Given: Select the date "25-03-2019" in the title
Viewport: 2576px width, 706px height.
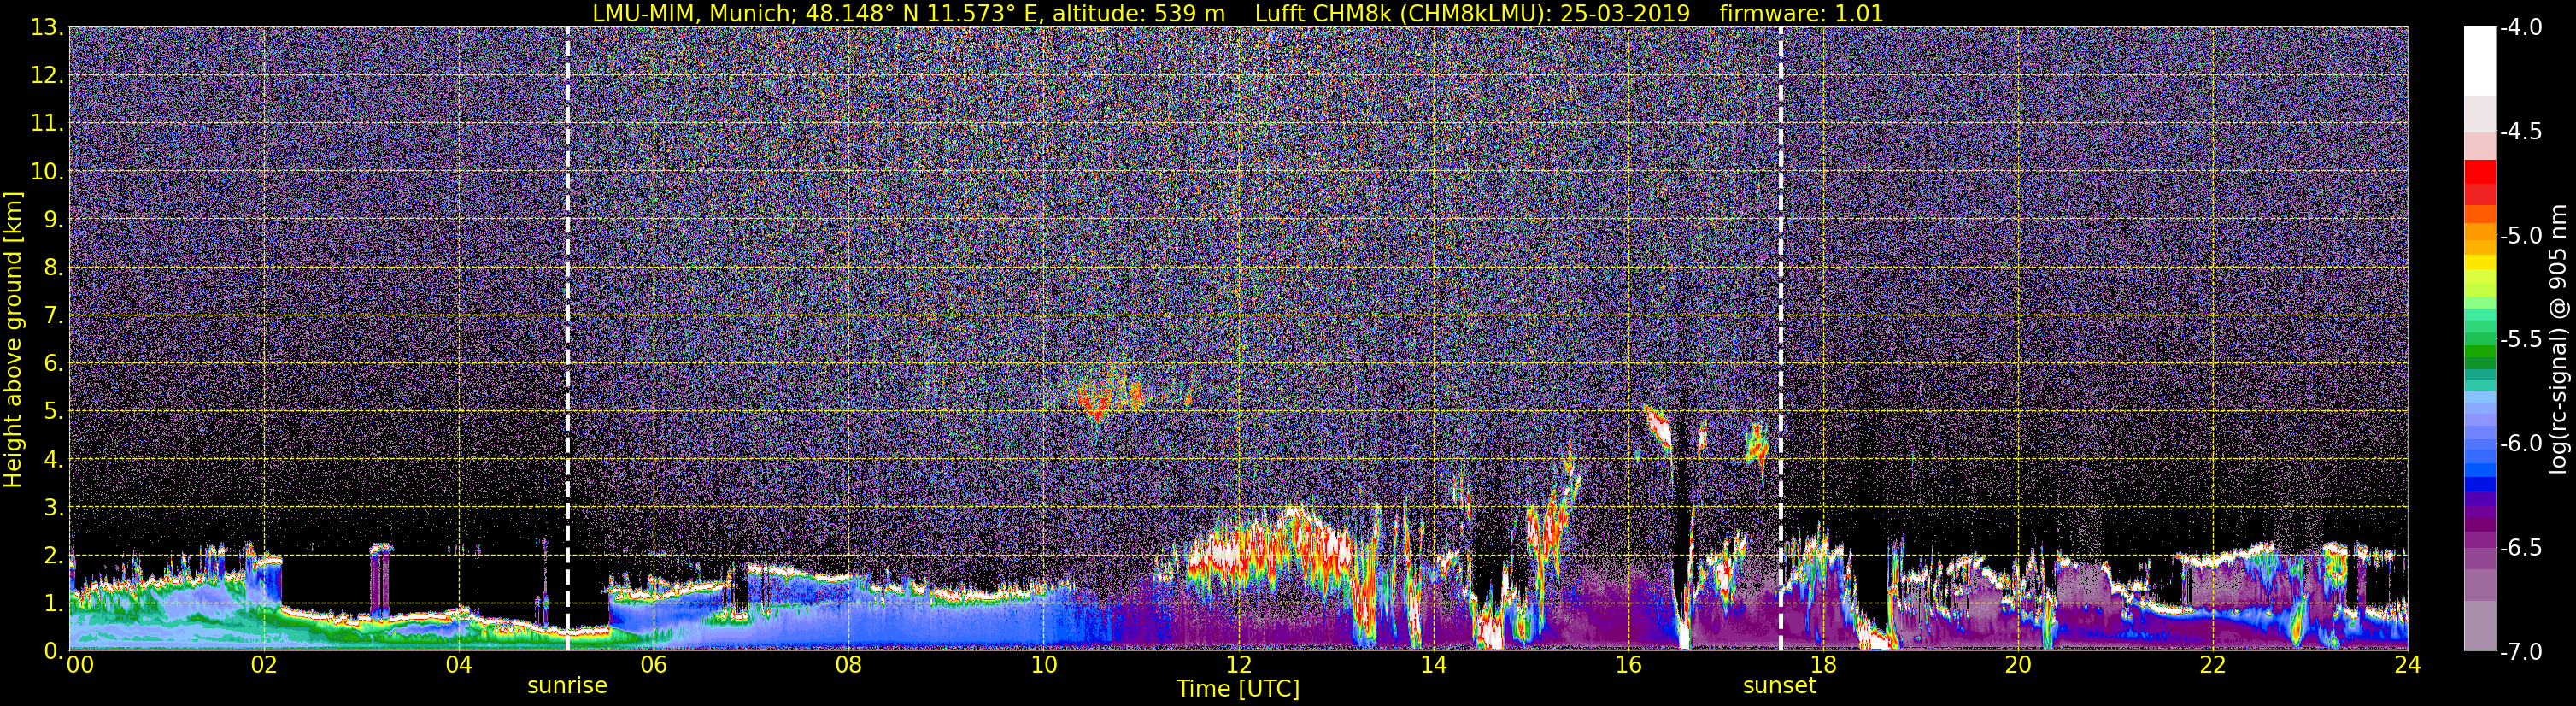Looking at the screenshot, I should pyautogui.click(x=1627, y=13).
